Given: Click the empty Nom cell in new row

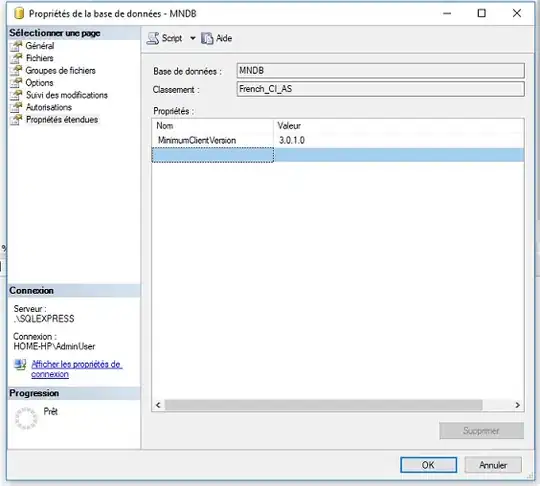Looking at the screenshot, I should point(213,155).
